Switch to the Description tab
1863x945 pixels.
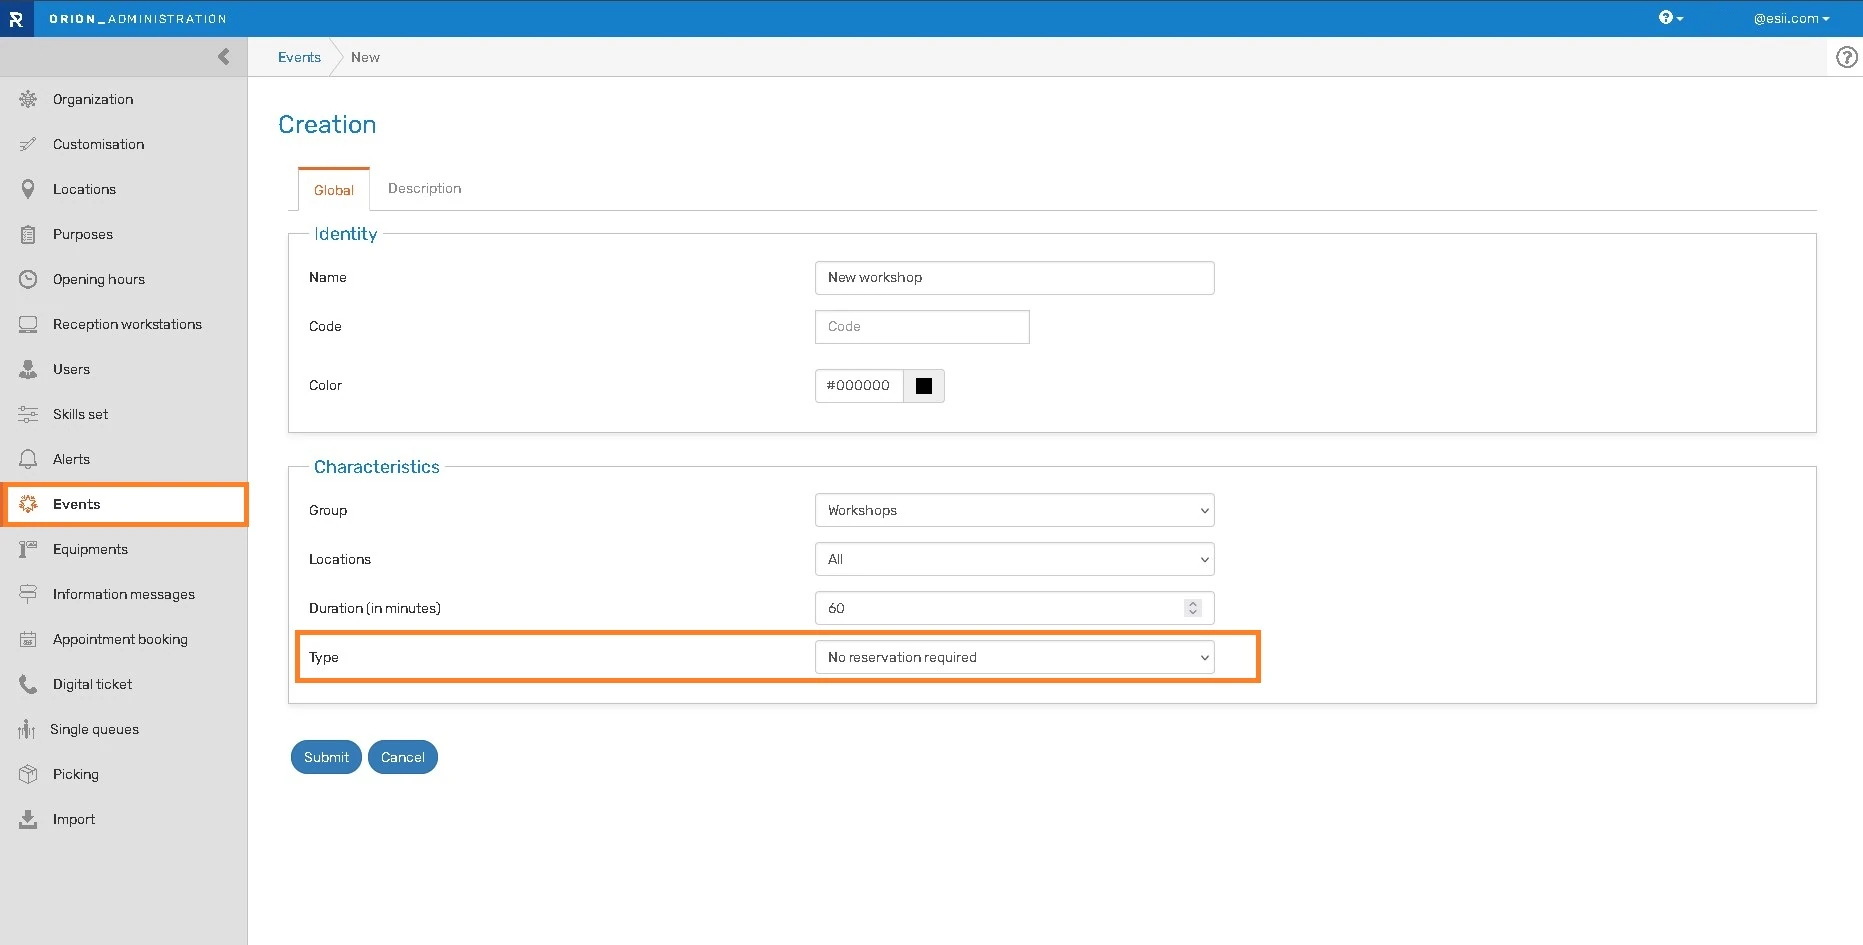(x=424, y=188)
